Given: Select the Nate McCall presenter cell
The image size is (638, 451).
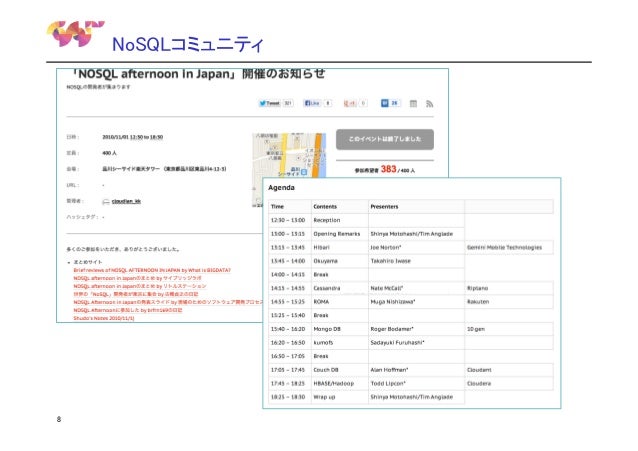Looking at the screenshot, I should tap(416, 288).
